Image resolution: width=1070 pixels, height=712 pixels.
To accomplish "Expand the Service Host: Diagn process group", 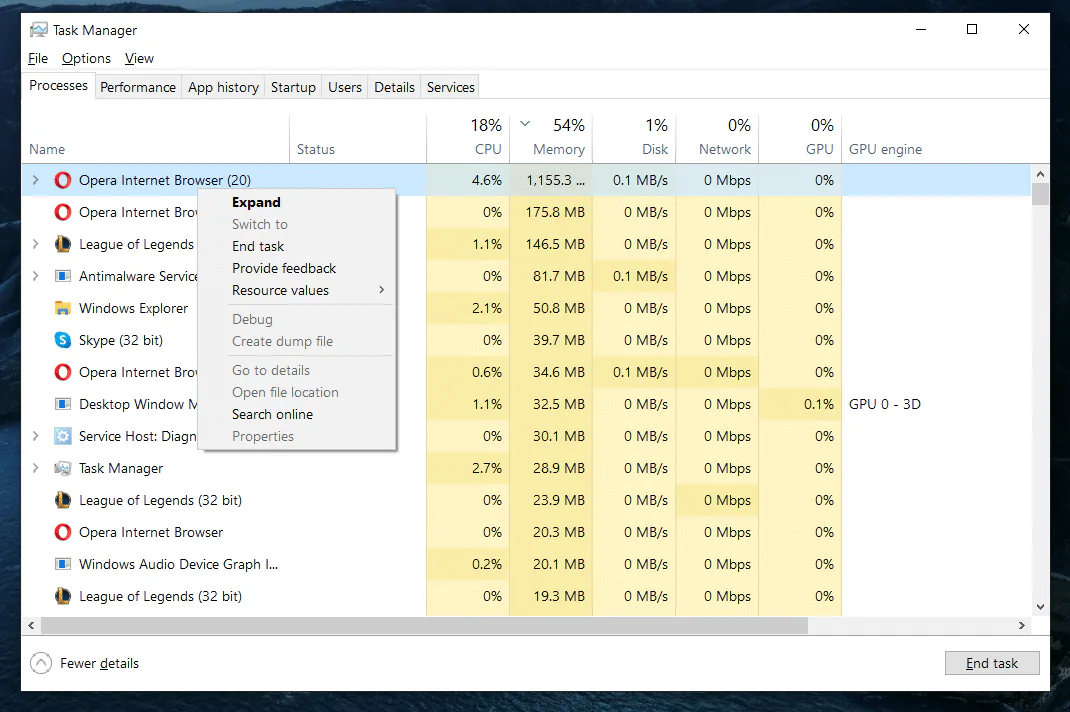I will point(35,436).
